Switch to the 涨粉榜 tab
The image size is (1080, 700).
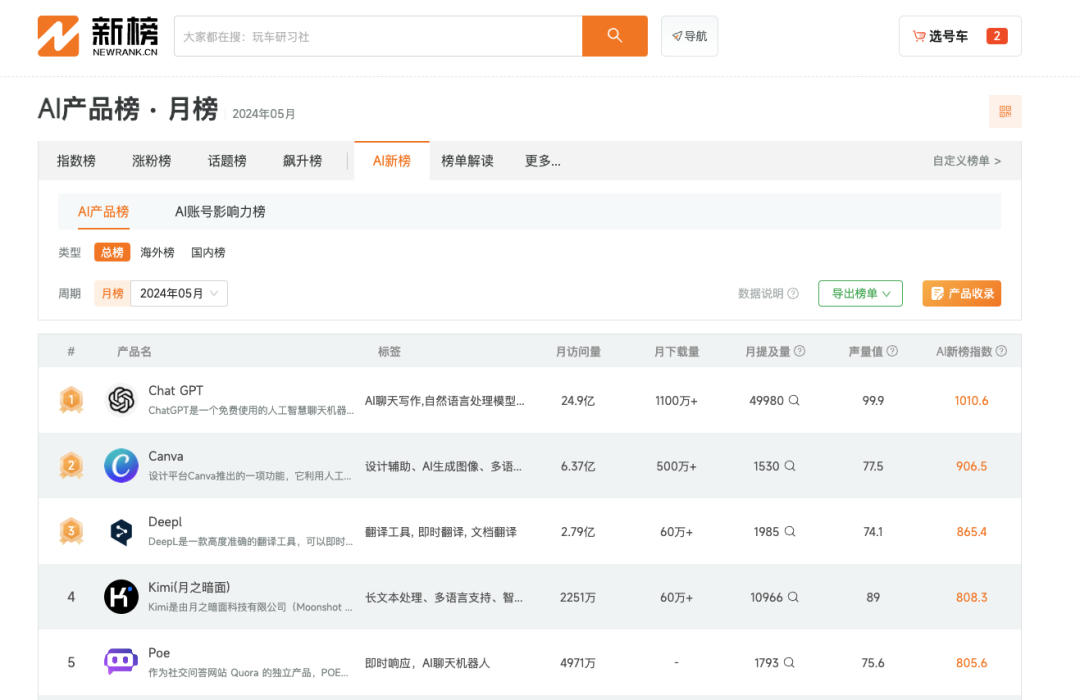coord(152,161)
